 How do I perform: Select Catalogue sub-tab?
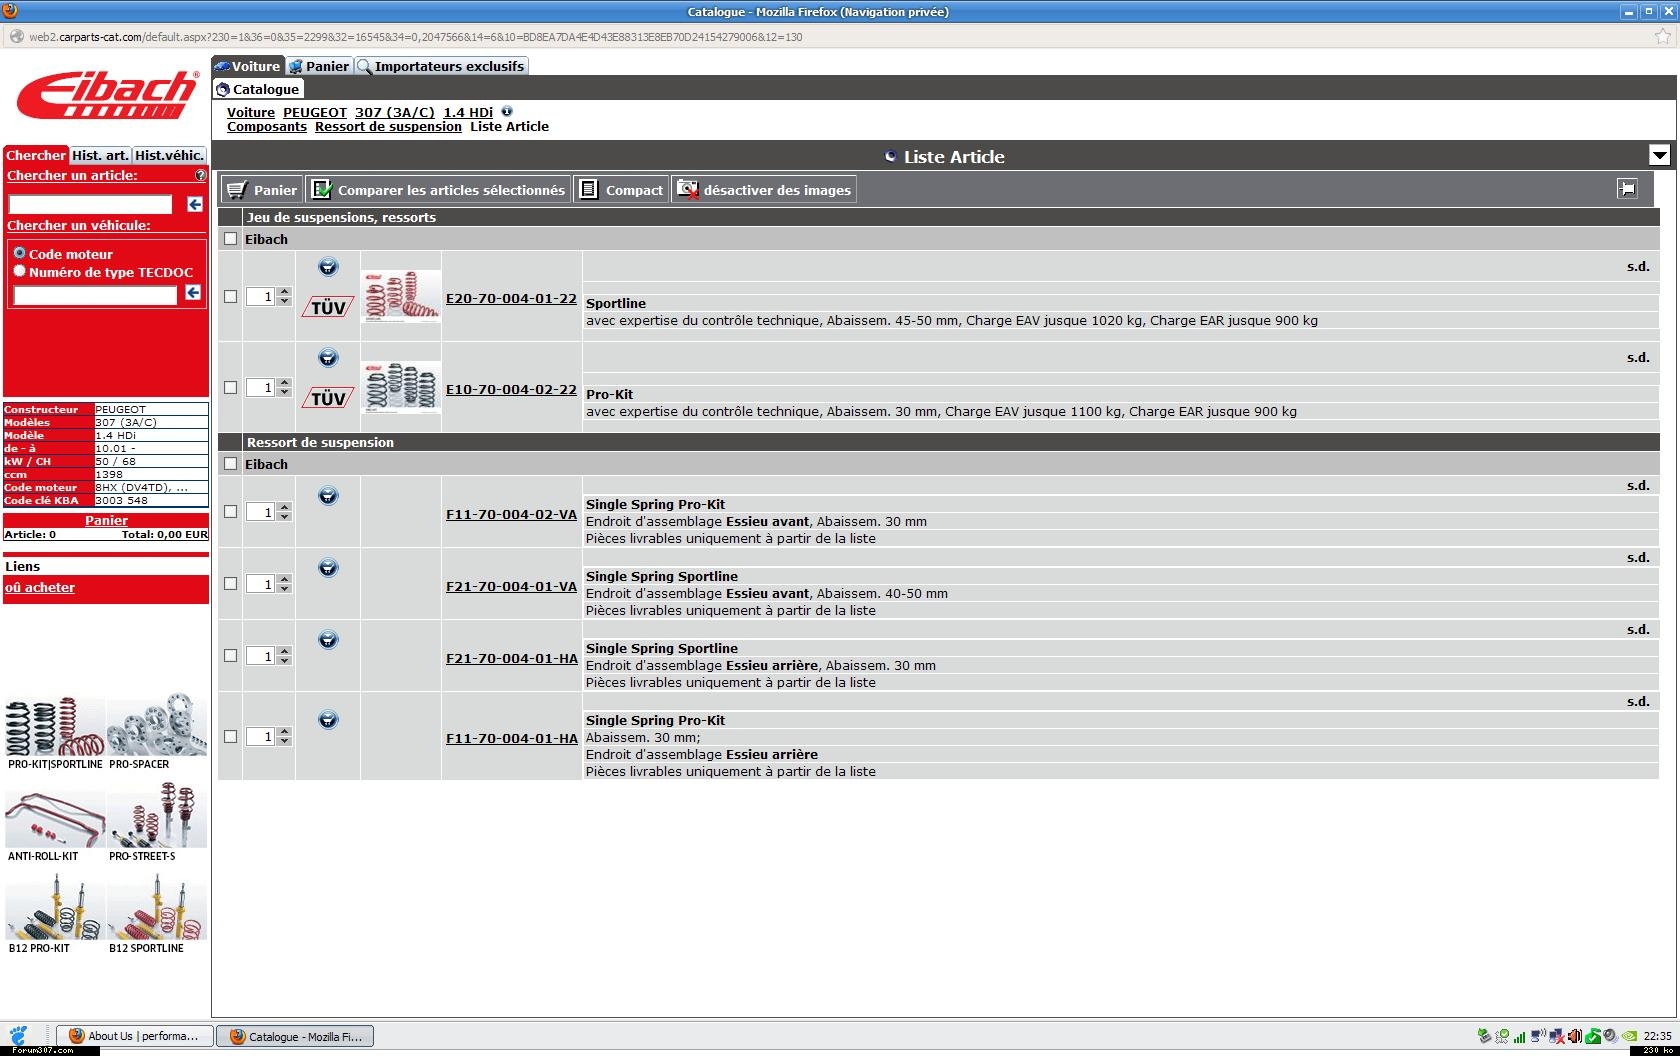point(258,89)
